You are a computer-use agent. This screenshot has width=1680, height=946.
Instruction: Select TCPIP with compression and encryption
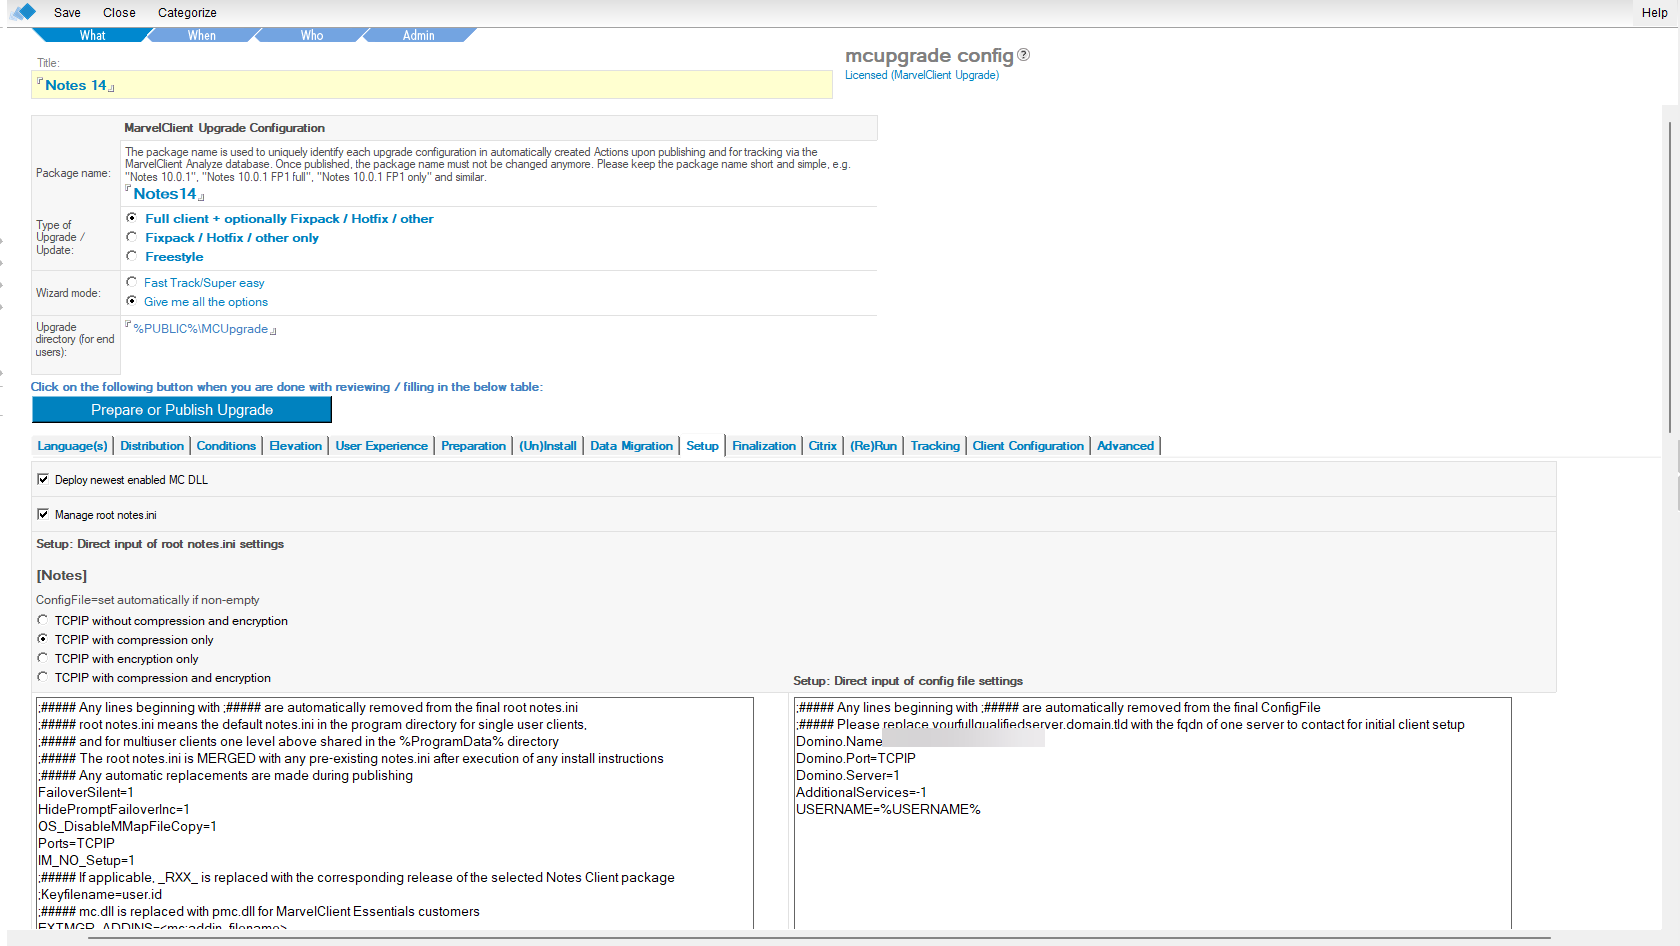[x=43, y=677]
